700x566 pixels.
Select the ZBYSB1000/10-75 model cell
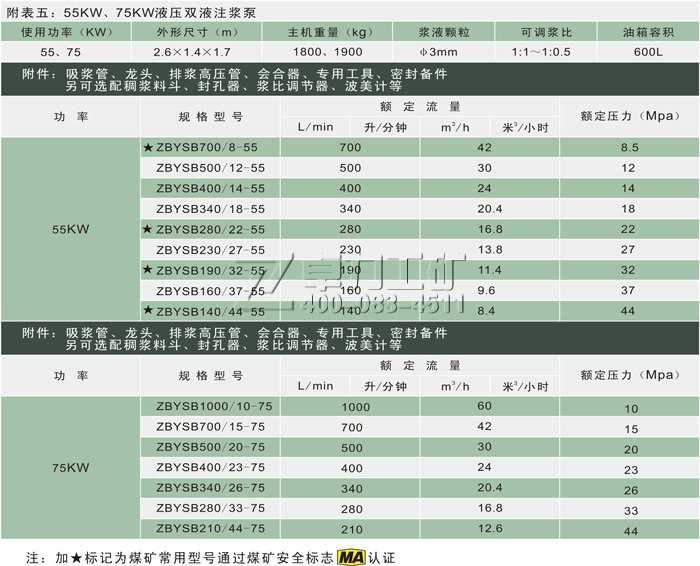[x=211, y=407]
